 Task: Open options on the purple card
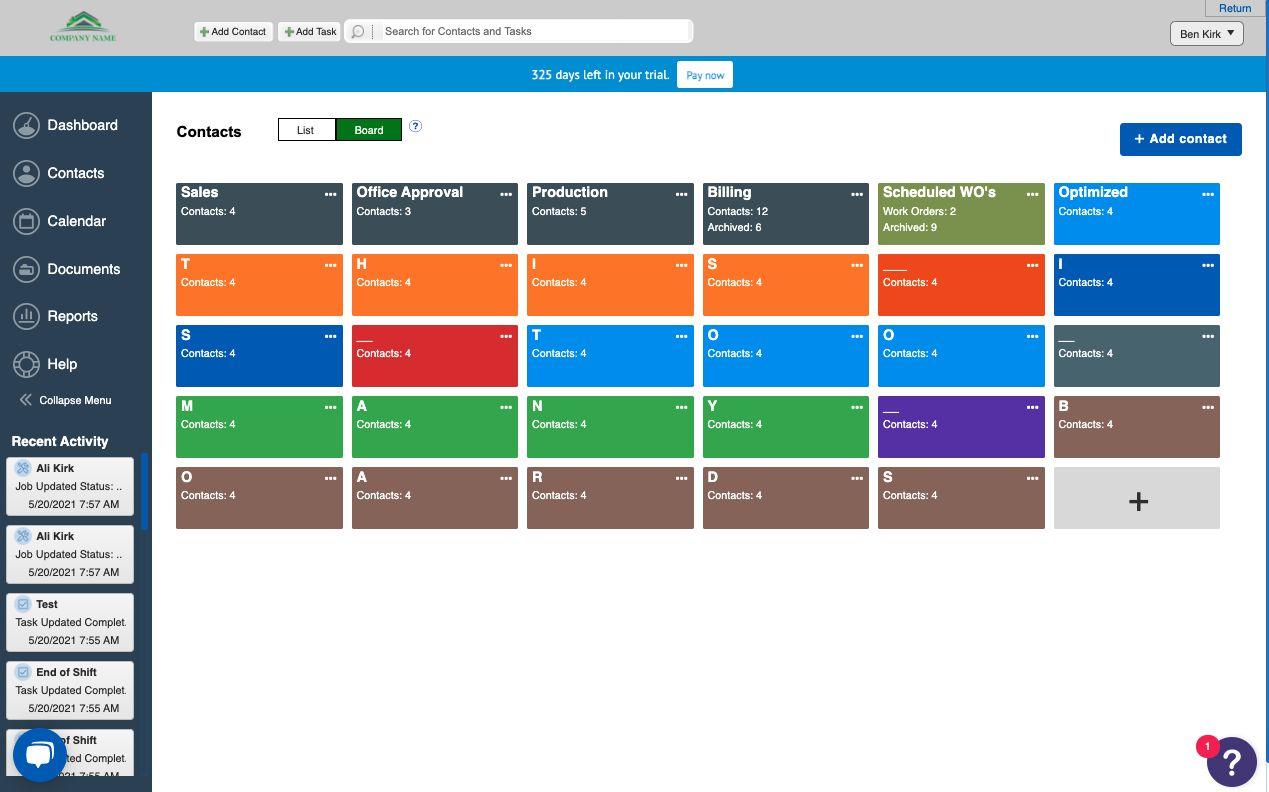[x=1032, y=407]
